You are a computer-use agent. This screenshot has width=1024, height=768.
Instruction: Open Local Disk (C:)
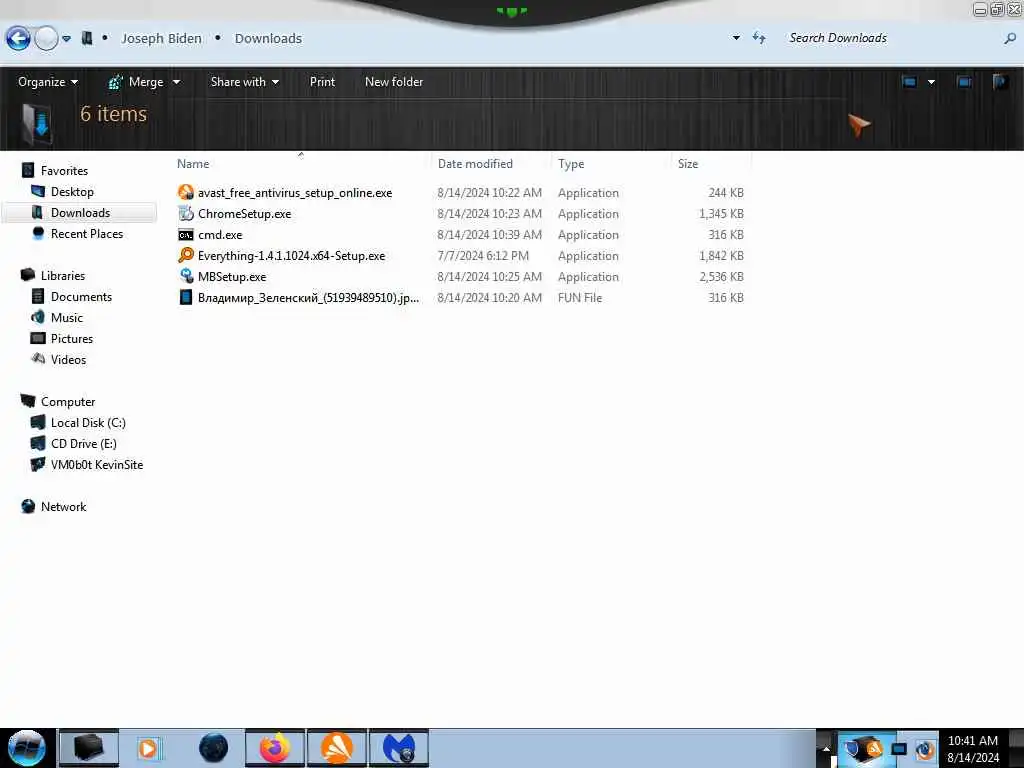(88, 423)
